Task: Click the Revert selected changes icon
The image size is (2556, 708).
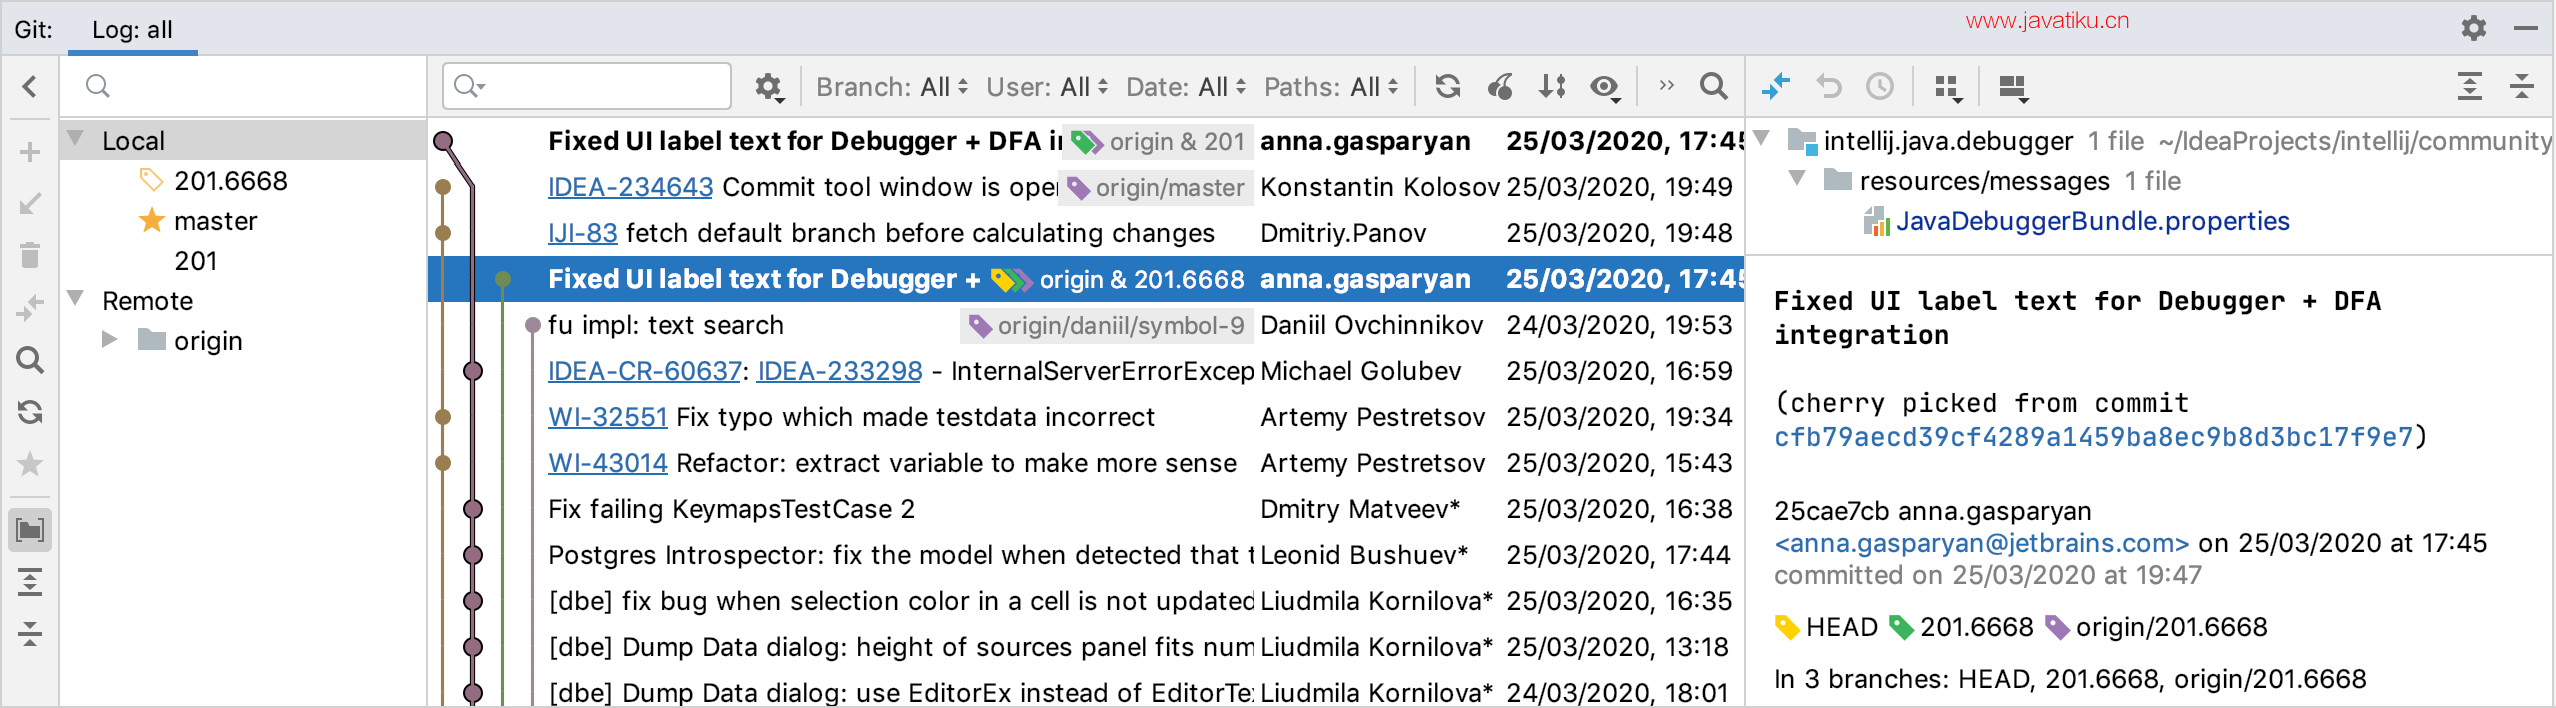Action: (x=1828, y=87)
